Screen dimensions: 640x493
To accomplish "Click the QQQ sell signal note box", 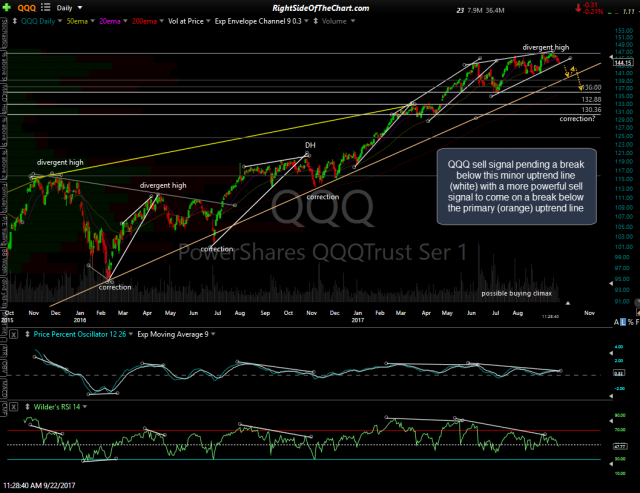I will 516,187.
